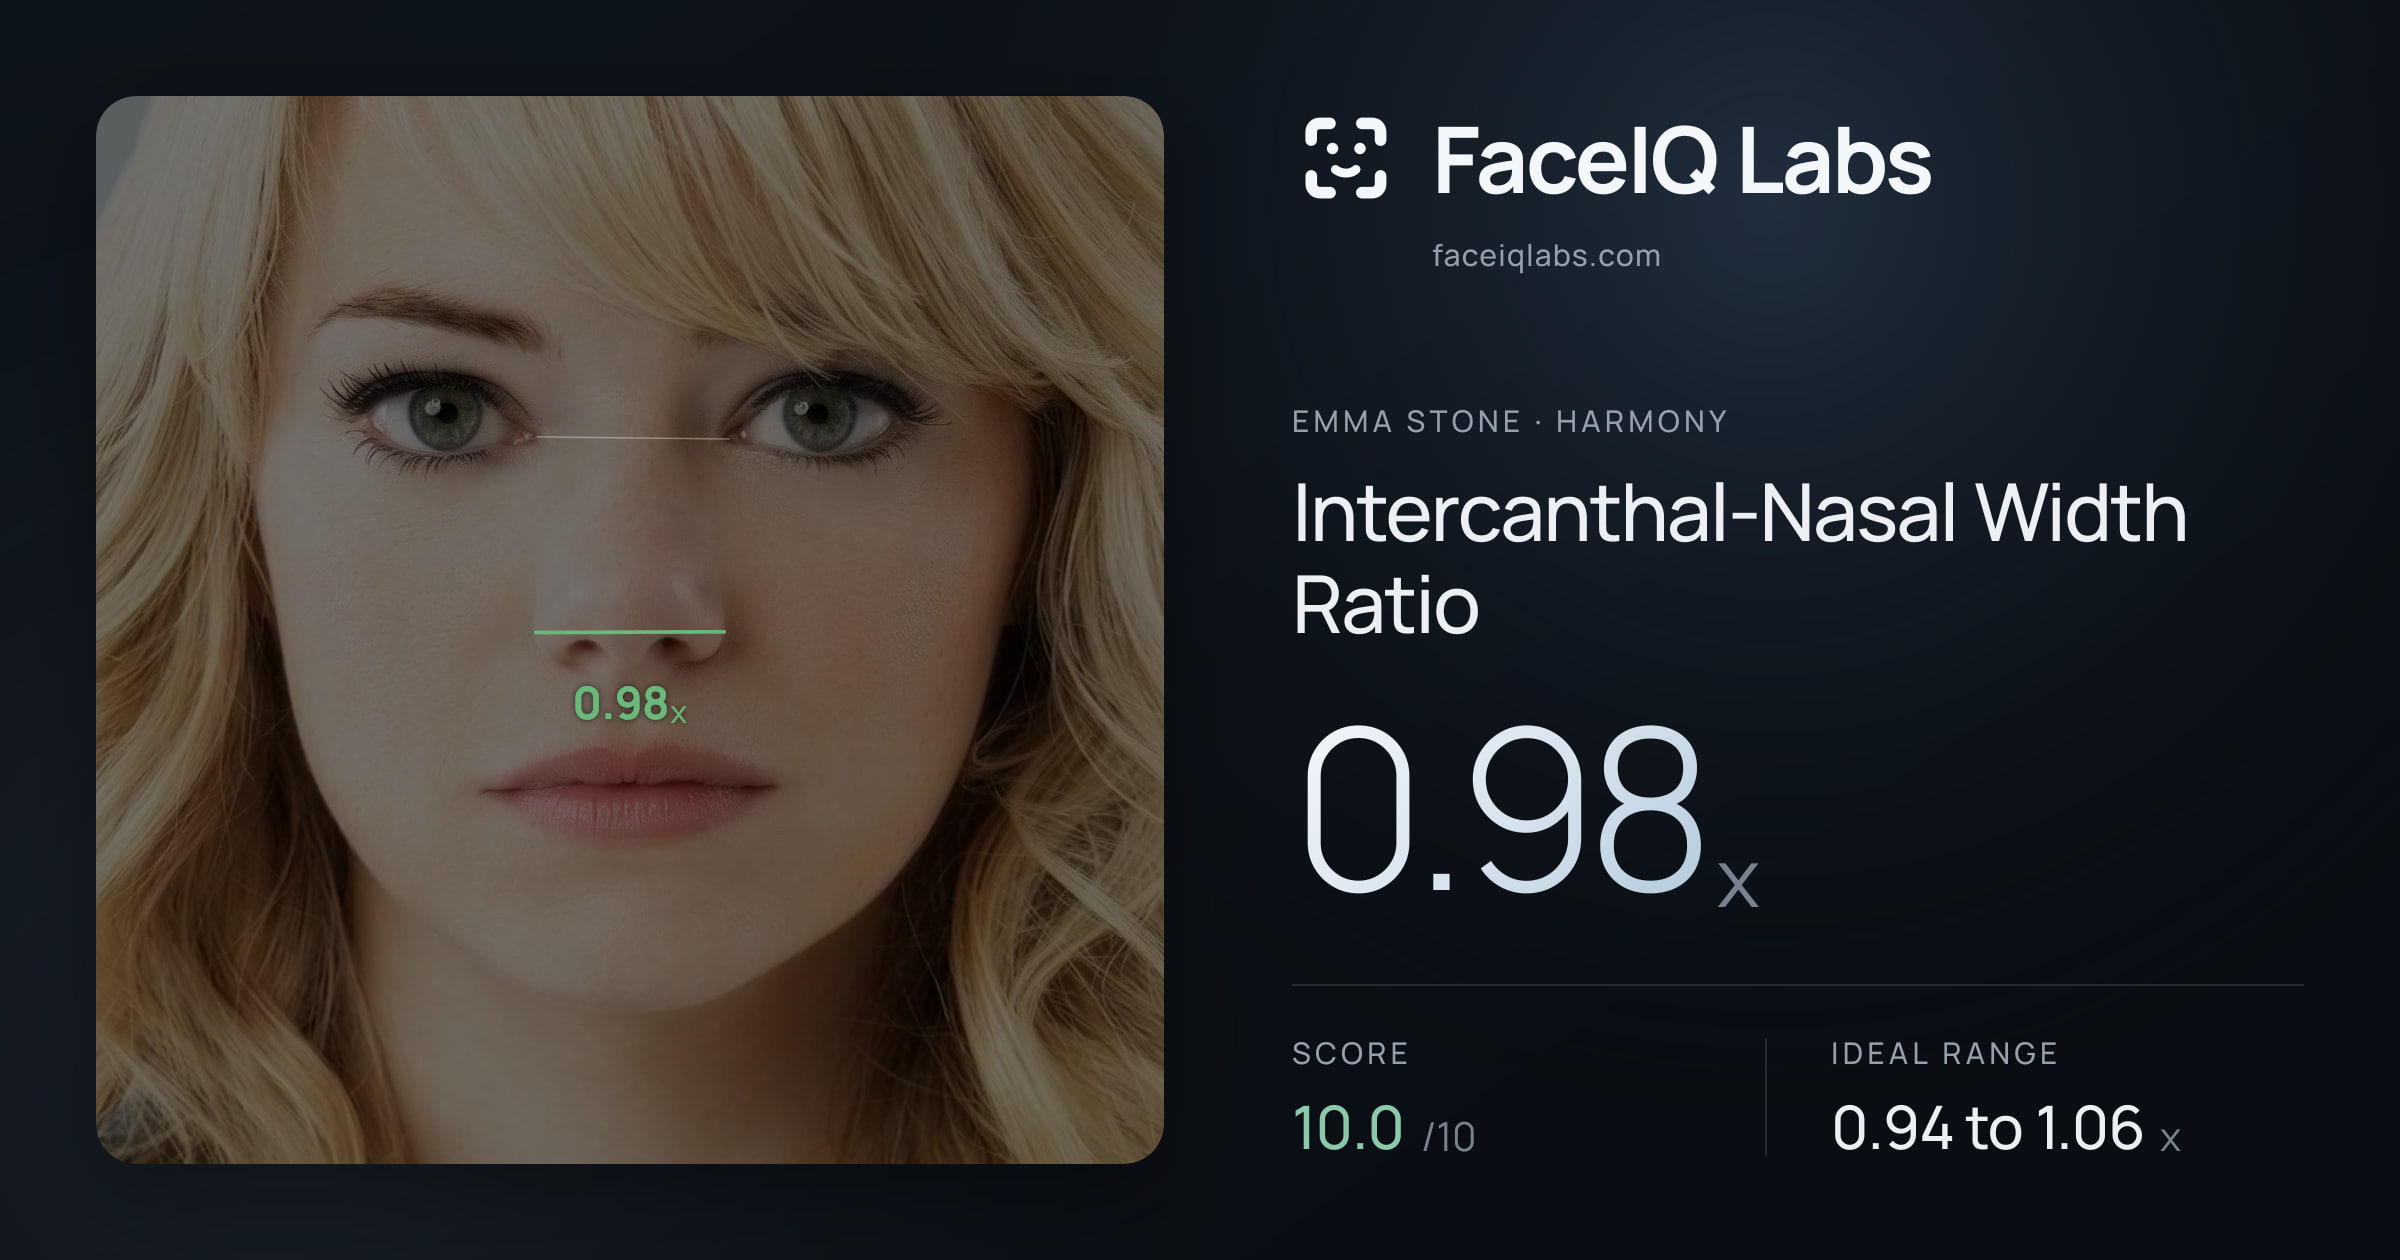The height and width of the screenshot is (1260, 2400).
Task: Click the 10.0 score value
Action: (1348, 1128)
